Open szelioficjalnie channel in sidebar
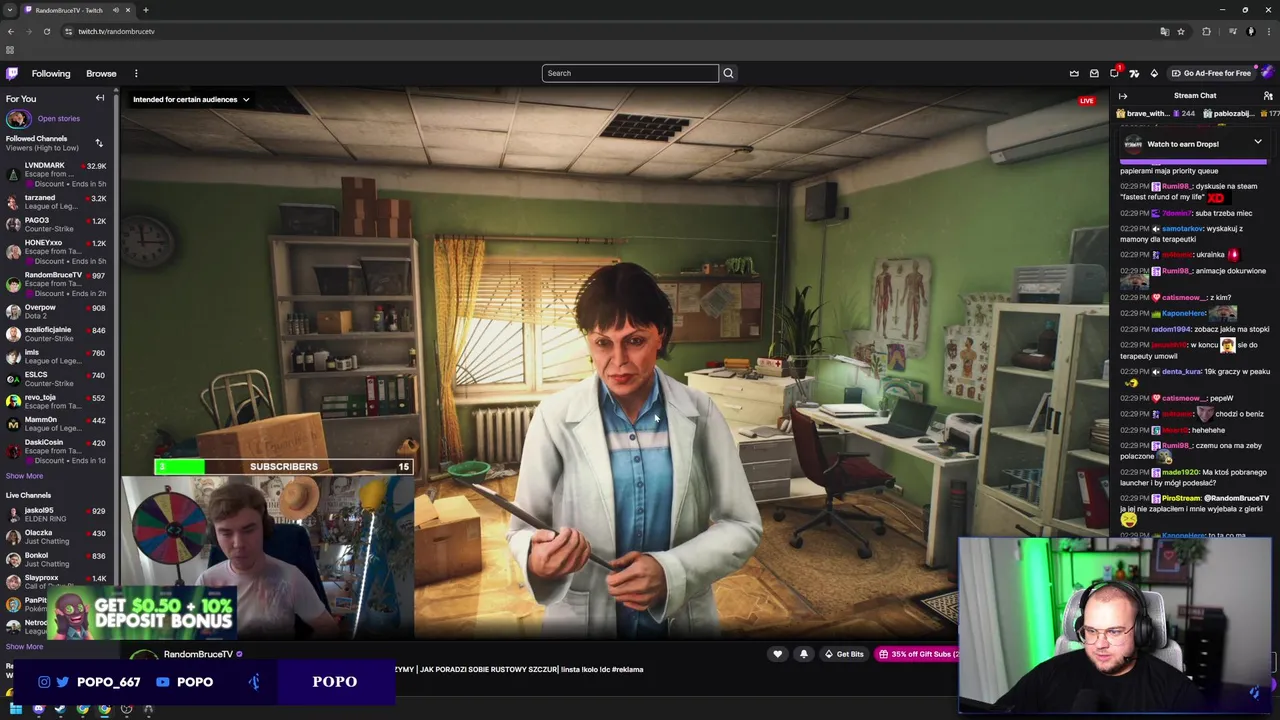Screen dimensions: 1280x720 [x=56, y=334]
